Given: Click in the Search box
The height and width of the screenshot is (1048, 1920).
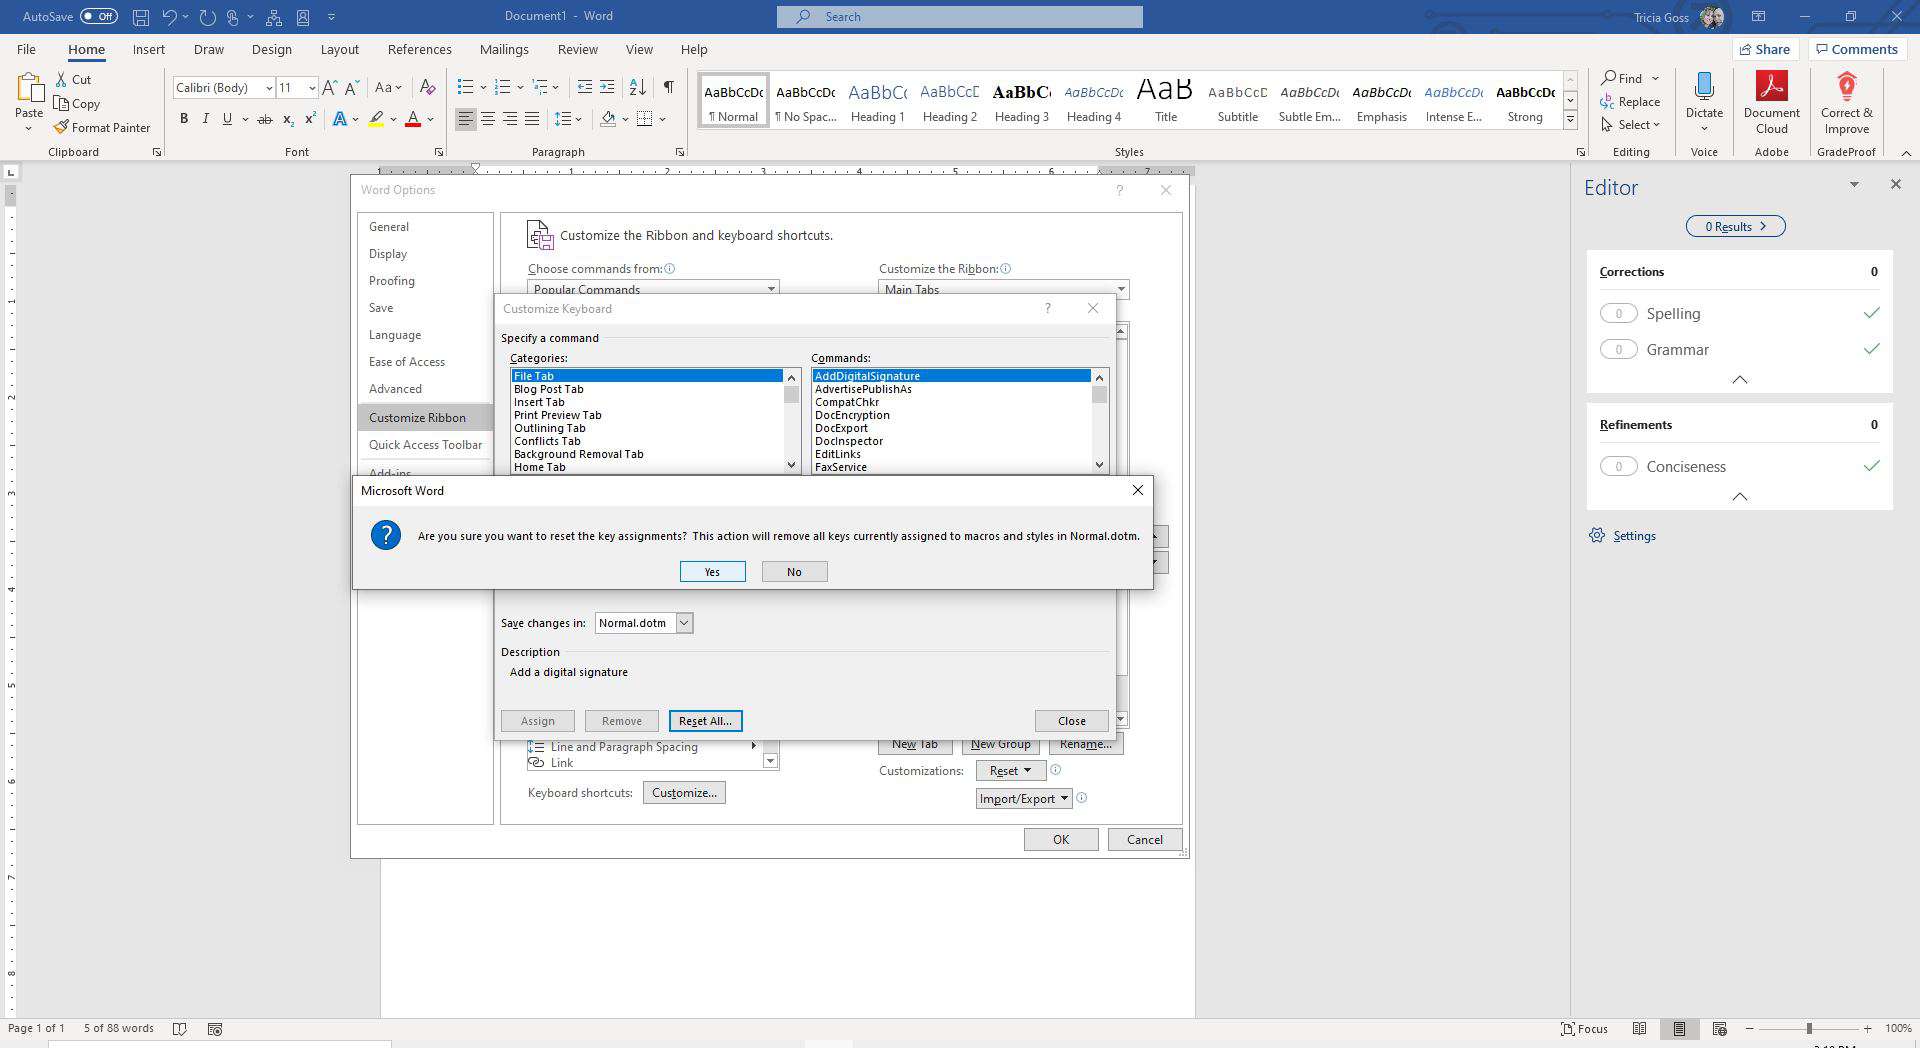Looking at the screenshot, I should [x=959, y=16].
